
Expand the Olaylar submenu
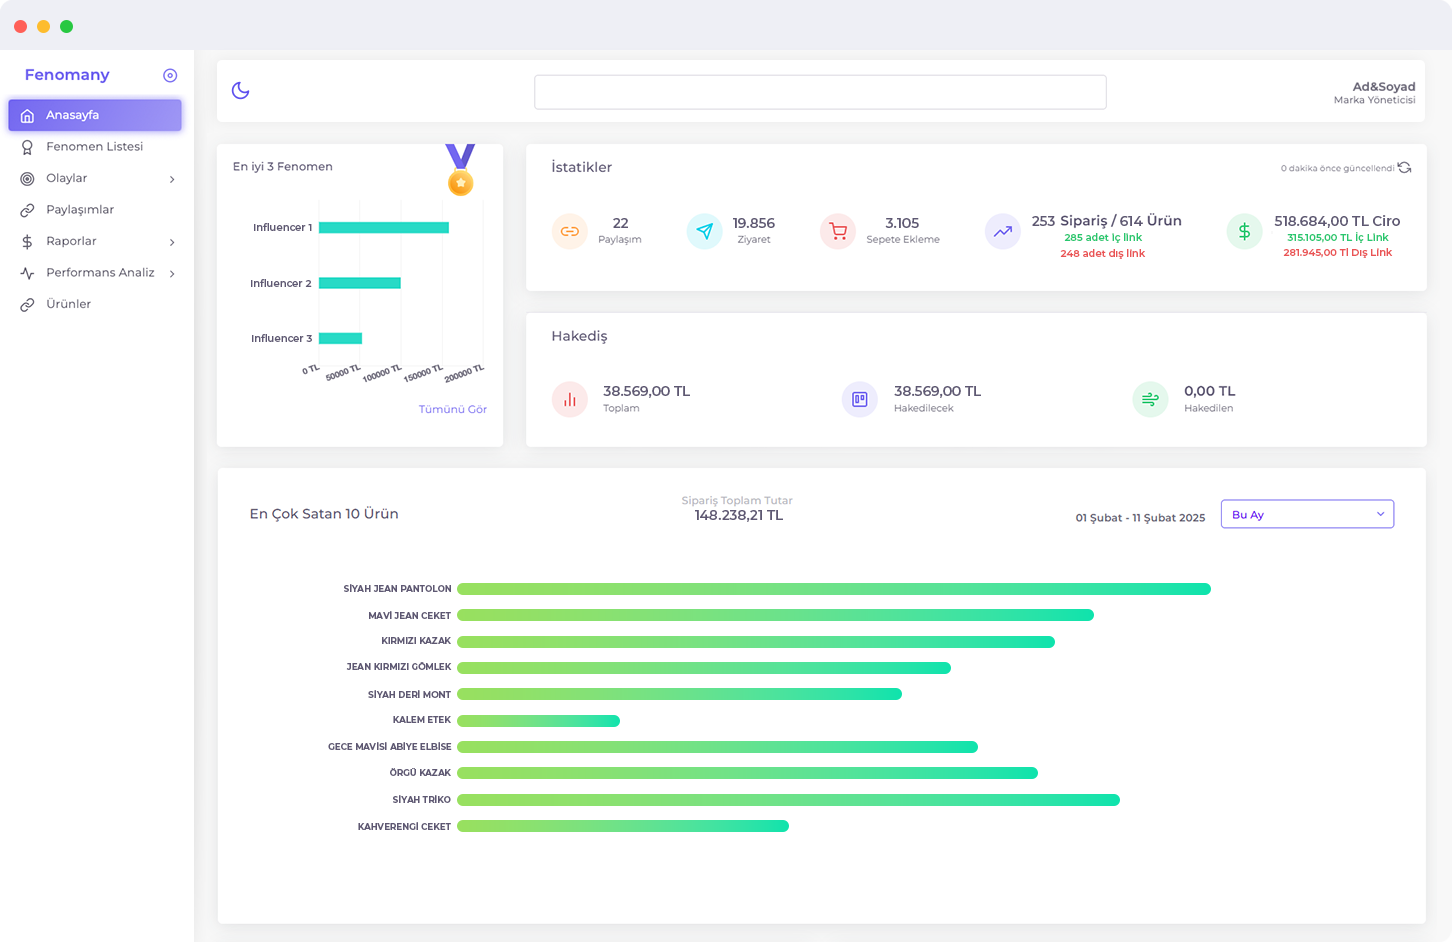click(172, 179)
